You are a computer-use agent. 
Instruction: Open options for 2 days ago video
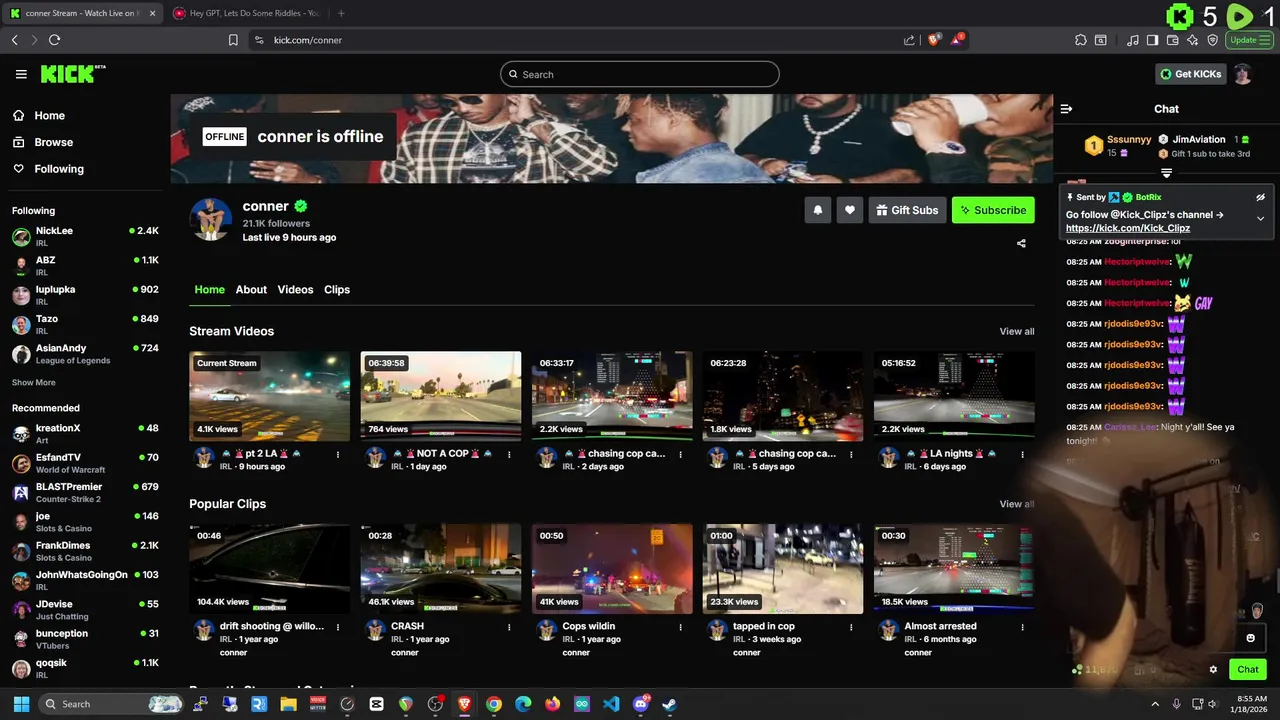[680, 454]
